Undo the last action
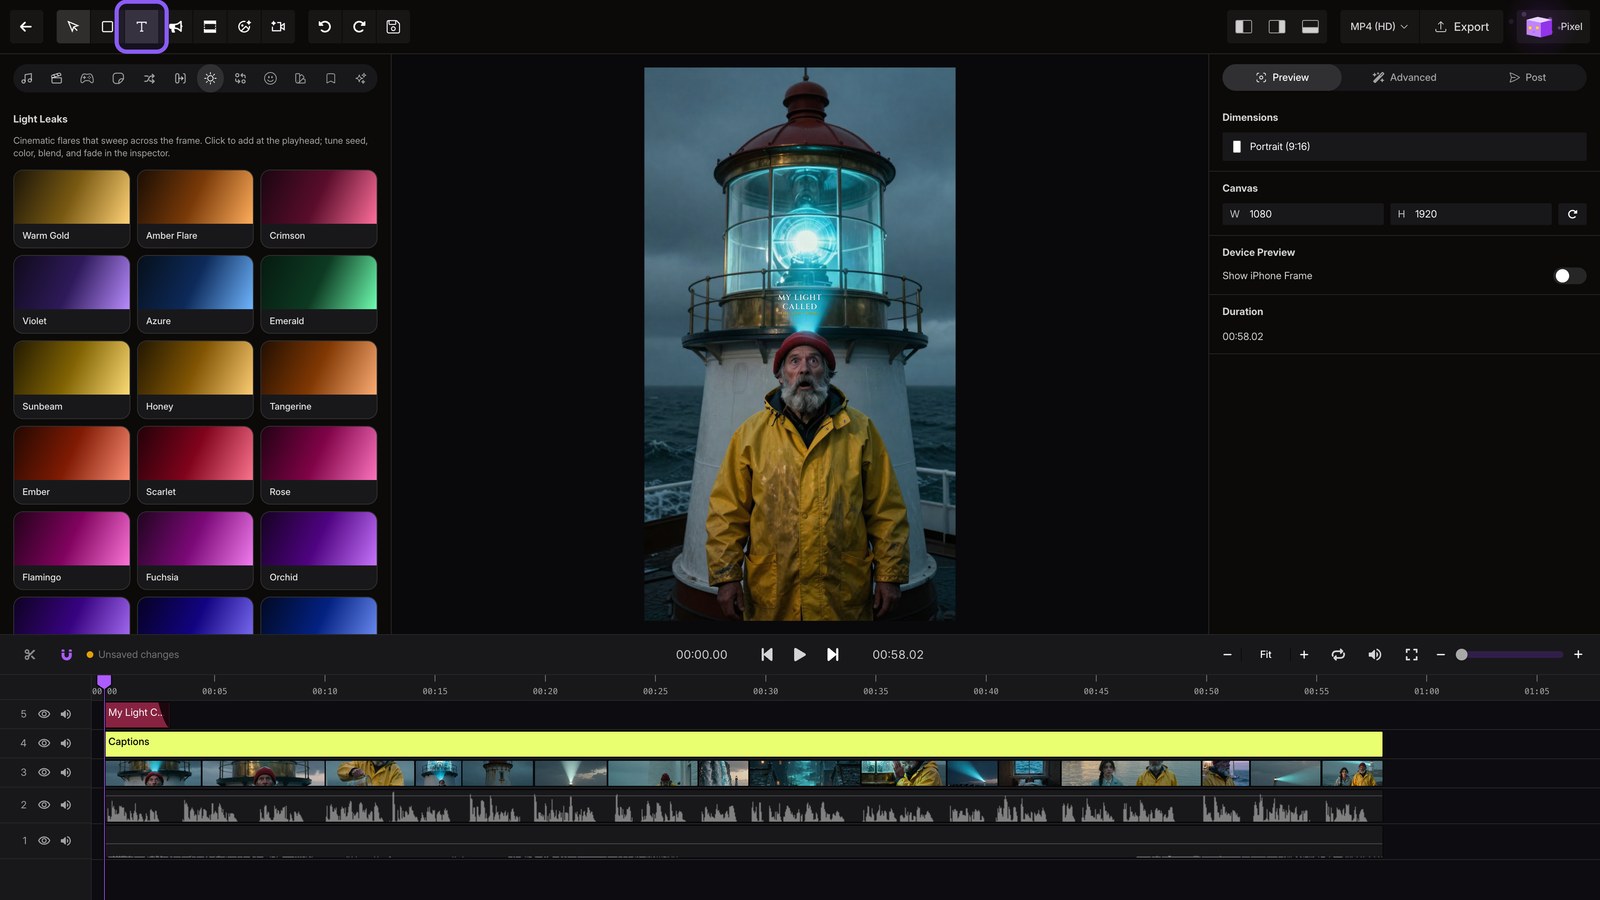The height and width of the screenshot is (900, 1600). (x=325, y=27)
